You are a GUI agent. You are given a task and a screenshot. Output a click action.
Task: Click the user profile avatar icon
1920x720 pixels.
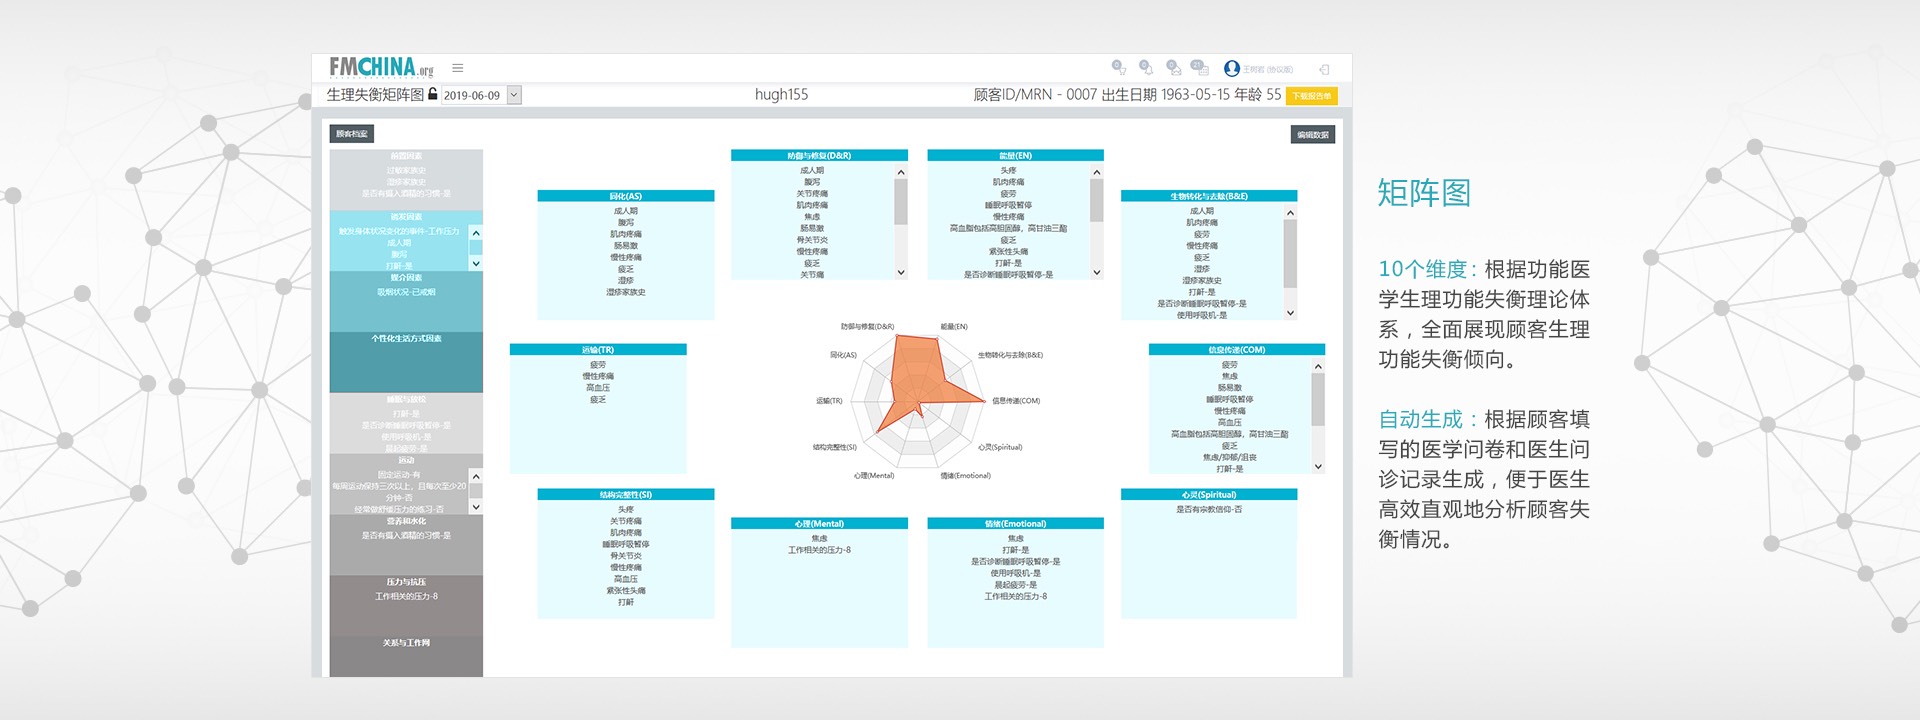(1232, 69)
